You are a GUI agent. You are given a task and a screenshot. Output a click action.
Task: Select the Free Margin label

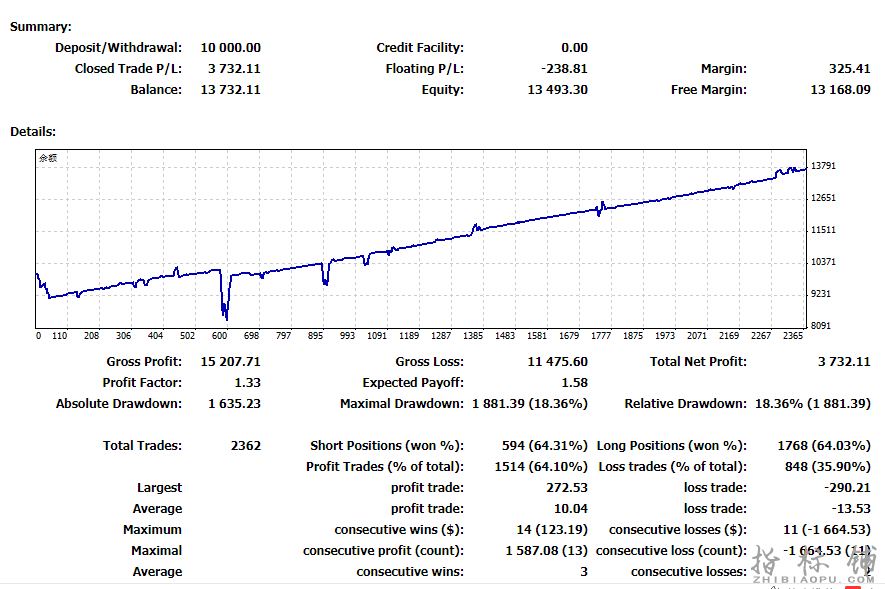[x=708, y=89]
